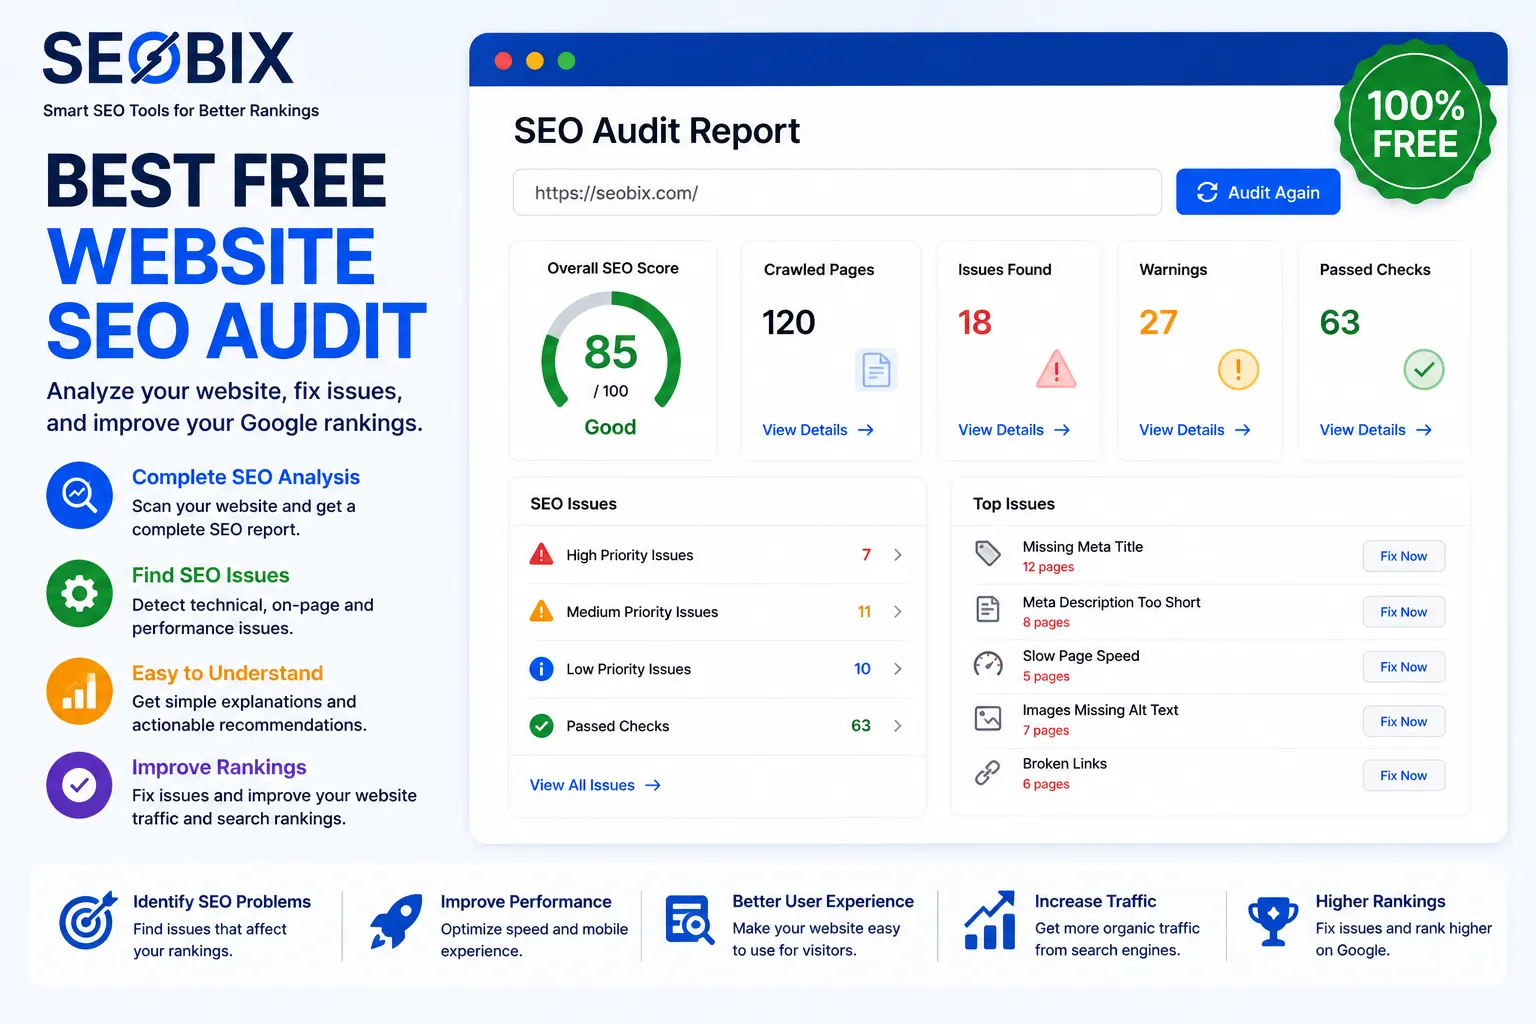Click Fix Now for Meta Description Too Short

tap(1404, 612)
